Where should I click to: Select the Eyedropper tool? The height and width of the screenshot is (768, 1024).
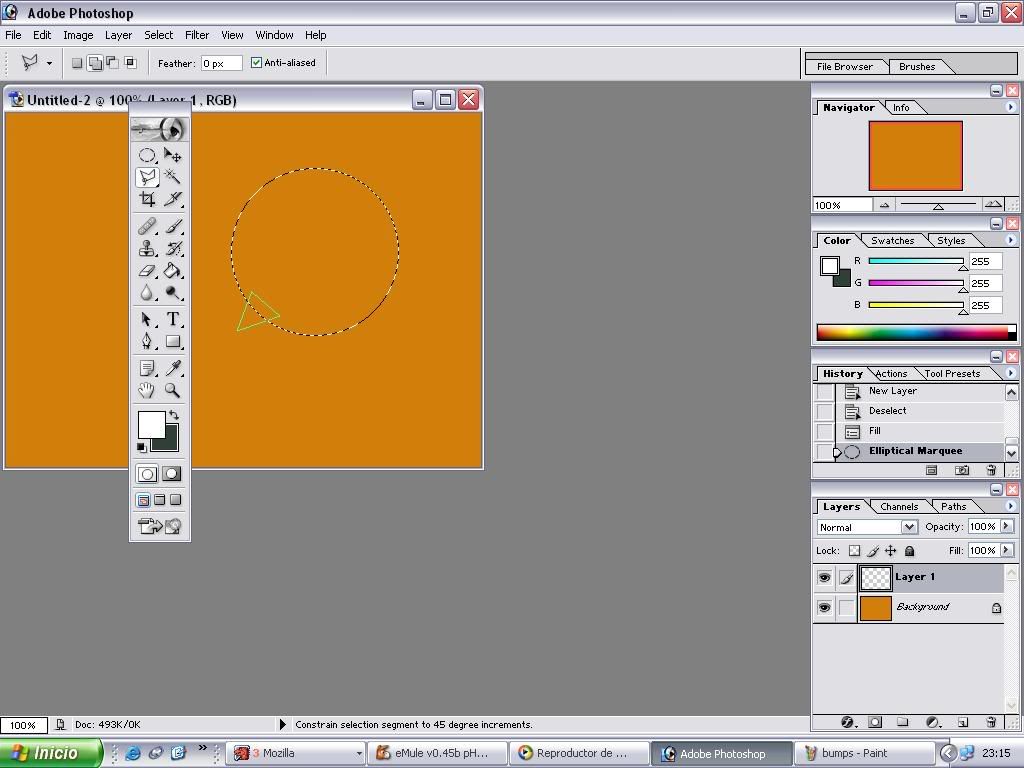pos(173,369)
